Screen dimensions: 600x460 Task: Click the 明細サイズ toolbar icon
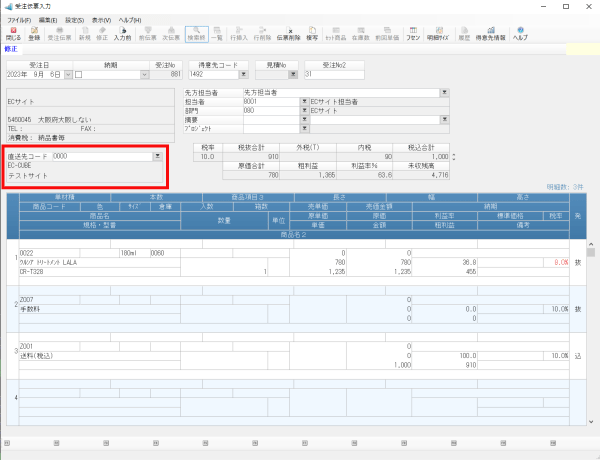coord(438,34)
